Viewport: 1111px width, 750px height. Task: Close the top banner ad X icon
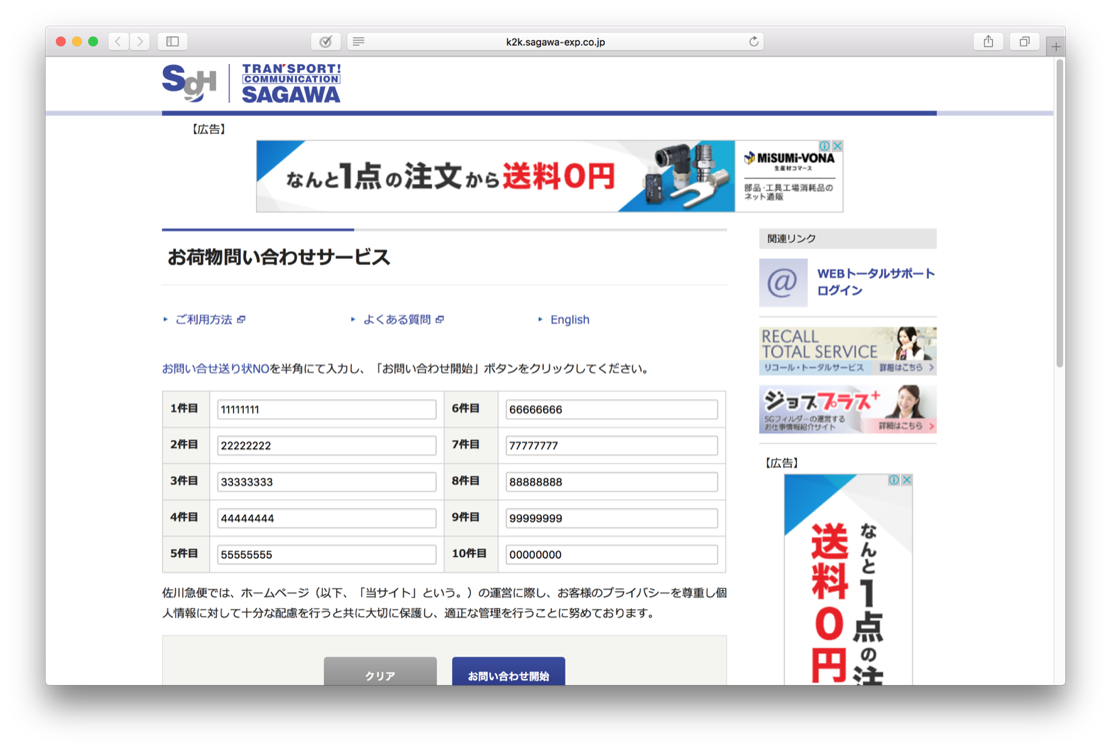pos(837,146)
